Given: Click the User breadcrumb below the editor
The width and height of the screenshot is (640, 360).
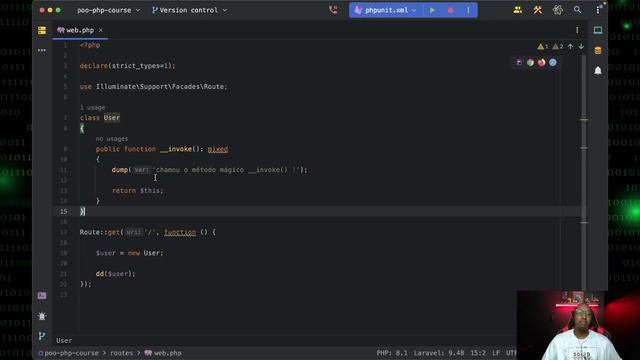Looking at the screenshot, I should point(64,340).
